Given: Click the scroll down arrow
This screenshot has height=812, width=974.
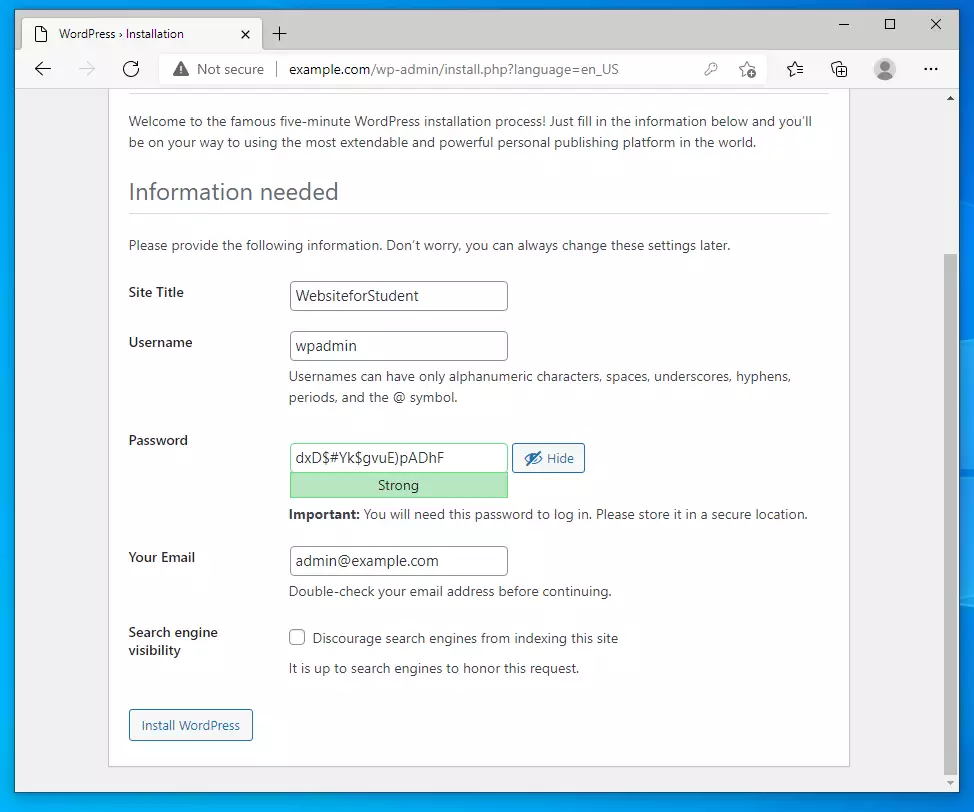Looking at the screenshot, I should [x=950, y=783].
